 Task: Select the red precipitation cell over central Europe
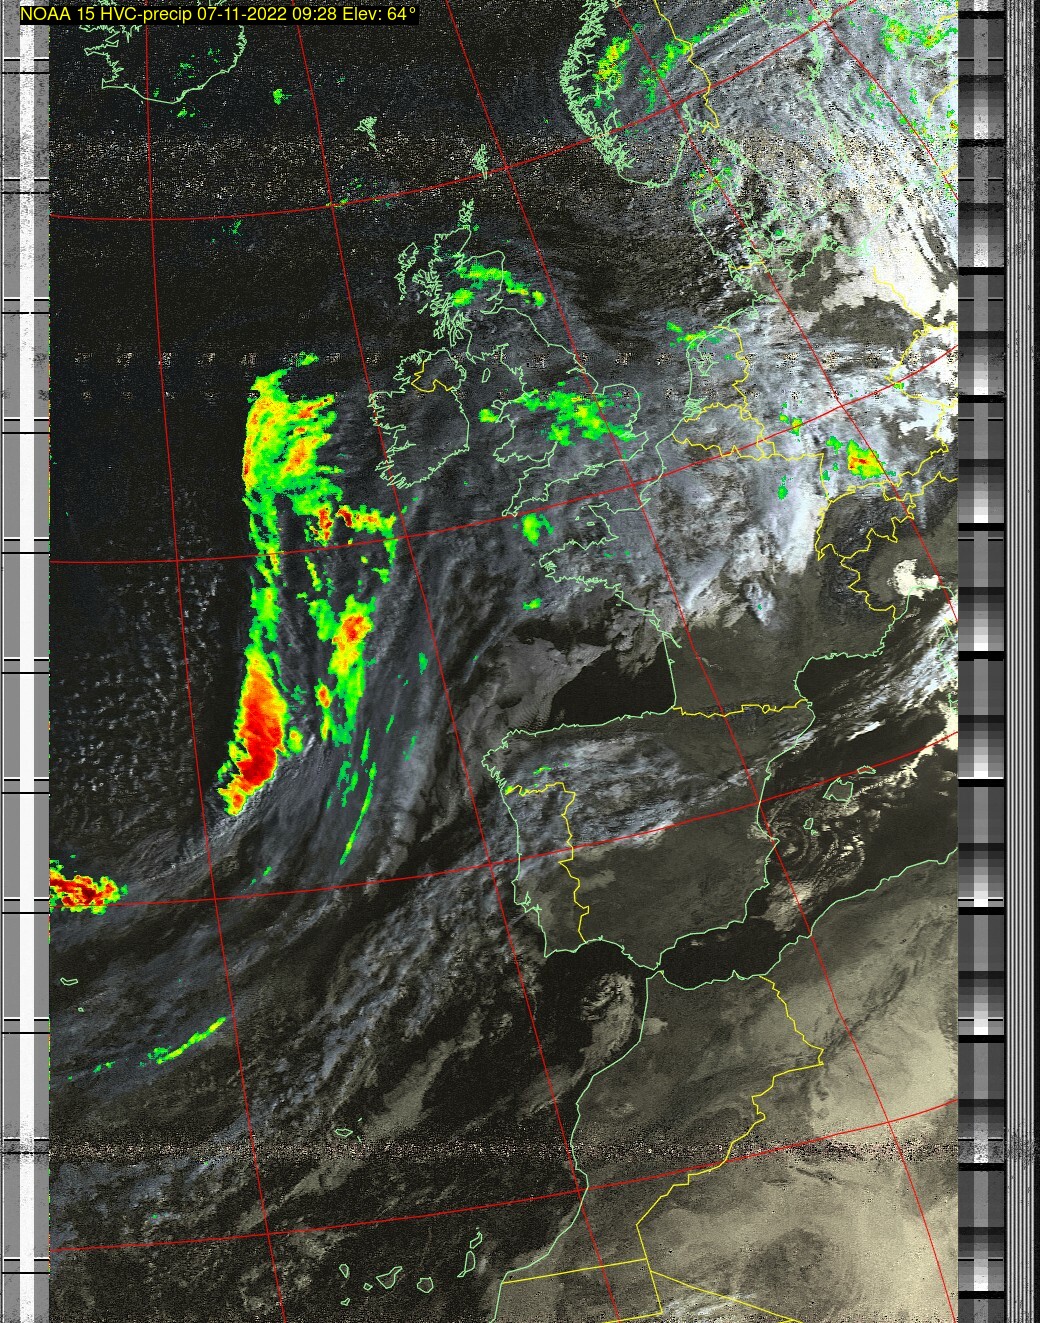[x=860, y=460]
